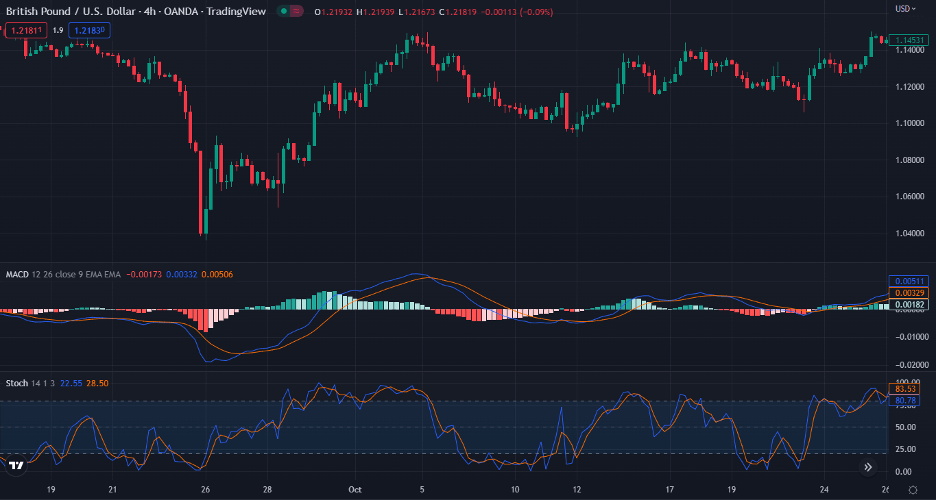Click the 1.10000 price scale level

tap(909, 123)
